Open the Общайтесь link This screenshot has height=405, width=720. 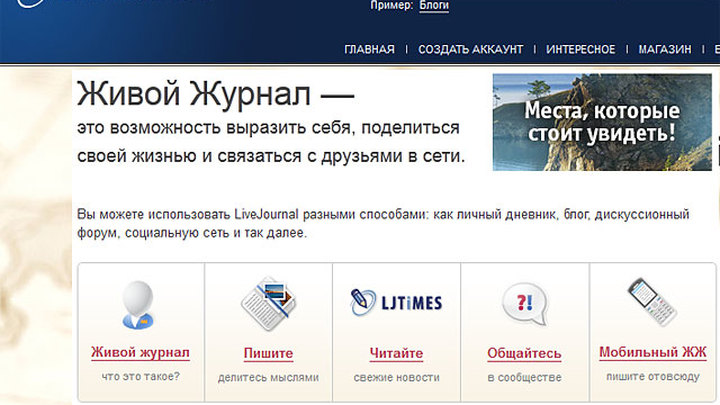(524, 354)
